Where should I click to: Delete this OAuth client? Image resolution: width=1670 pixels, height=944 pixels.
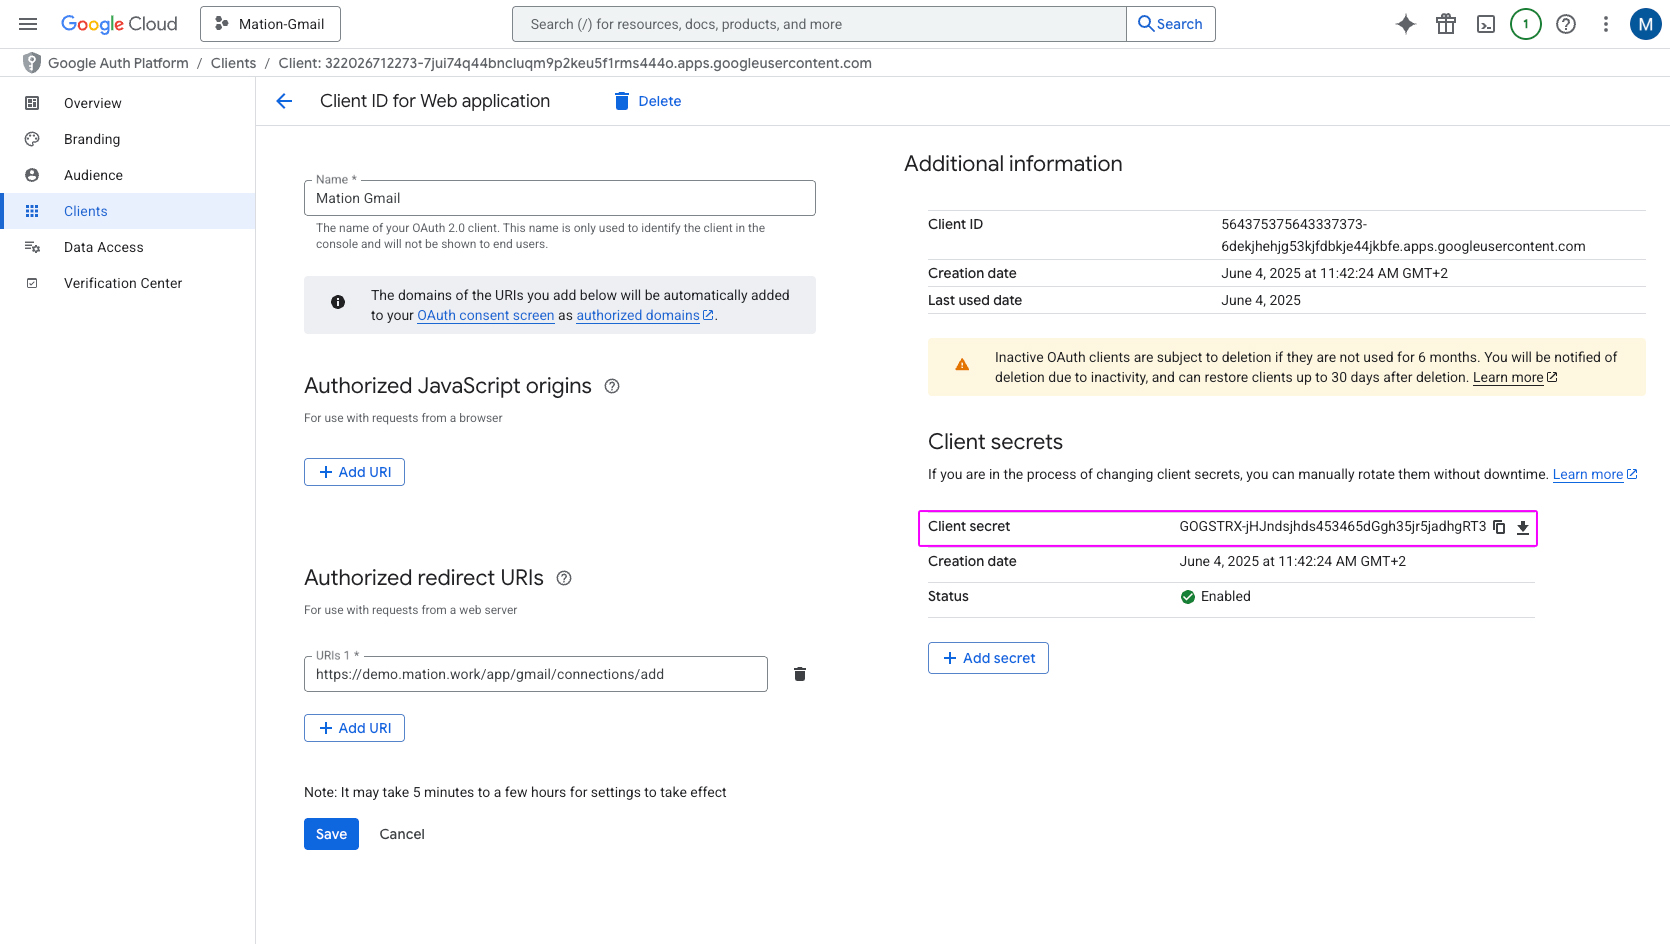[x=648, y=101]
